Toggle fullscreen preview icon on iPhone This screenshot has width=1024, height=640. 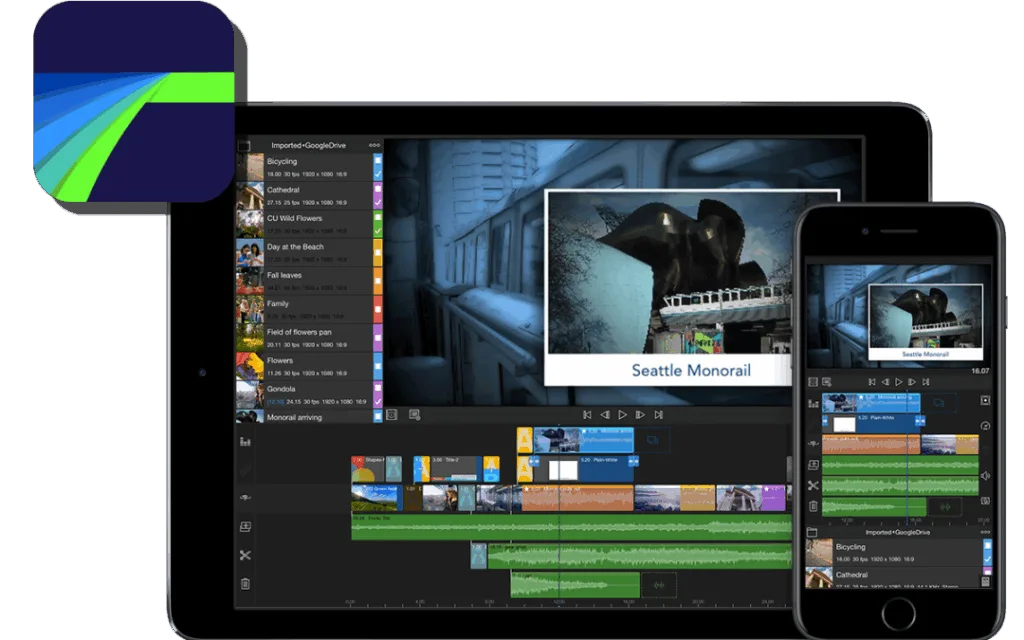[x=813, y=382]
